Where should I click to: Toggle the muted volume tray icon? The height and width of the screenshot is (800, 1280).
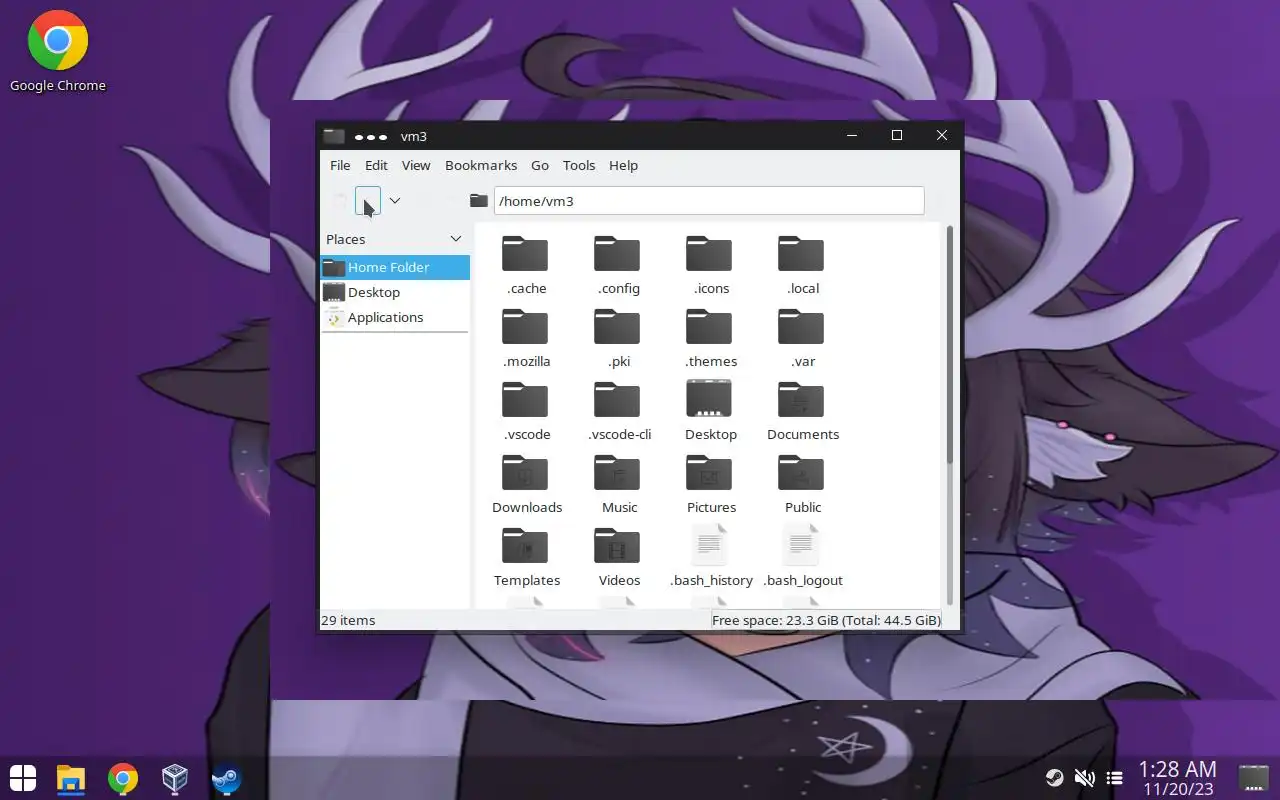point(1084,778)
